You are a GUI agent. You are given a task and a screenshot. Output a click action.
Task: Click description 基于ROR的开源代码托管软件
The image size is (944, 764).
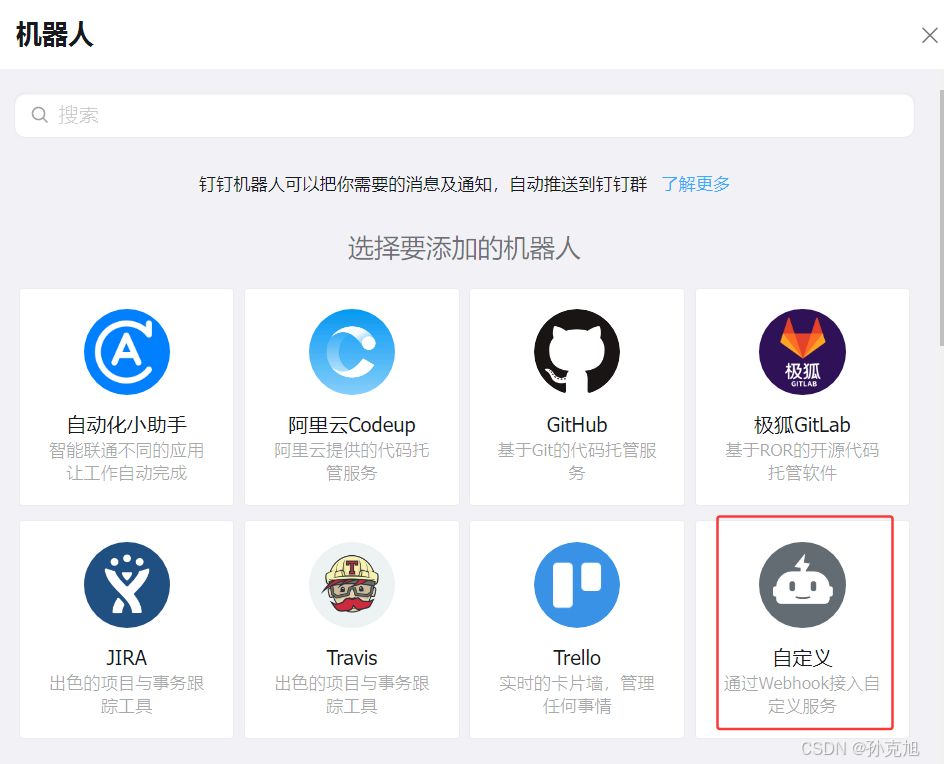[x=802, y=461]
